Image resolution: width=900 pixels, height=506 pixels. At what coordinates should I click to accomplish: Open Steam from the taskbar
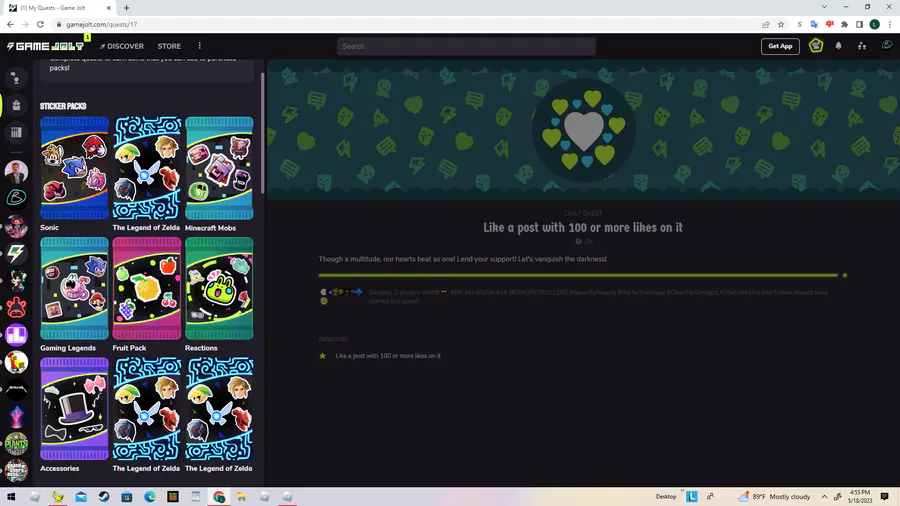click(x=104, y=497)
